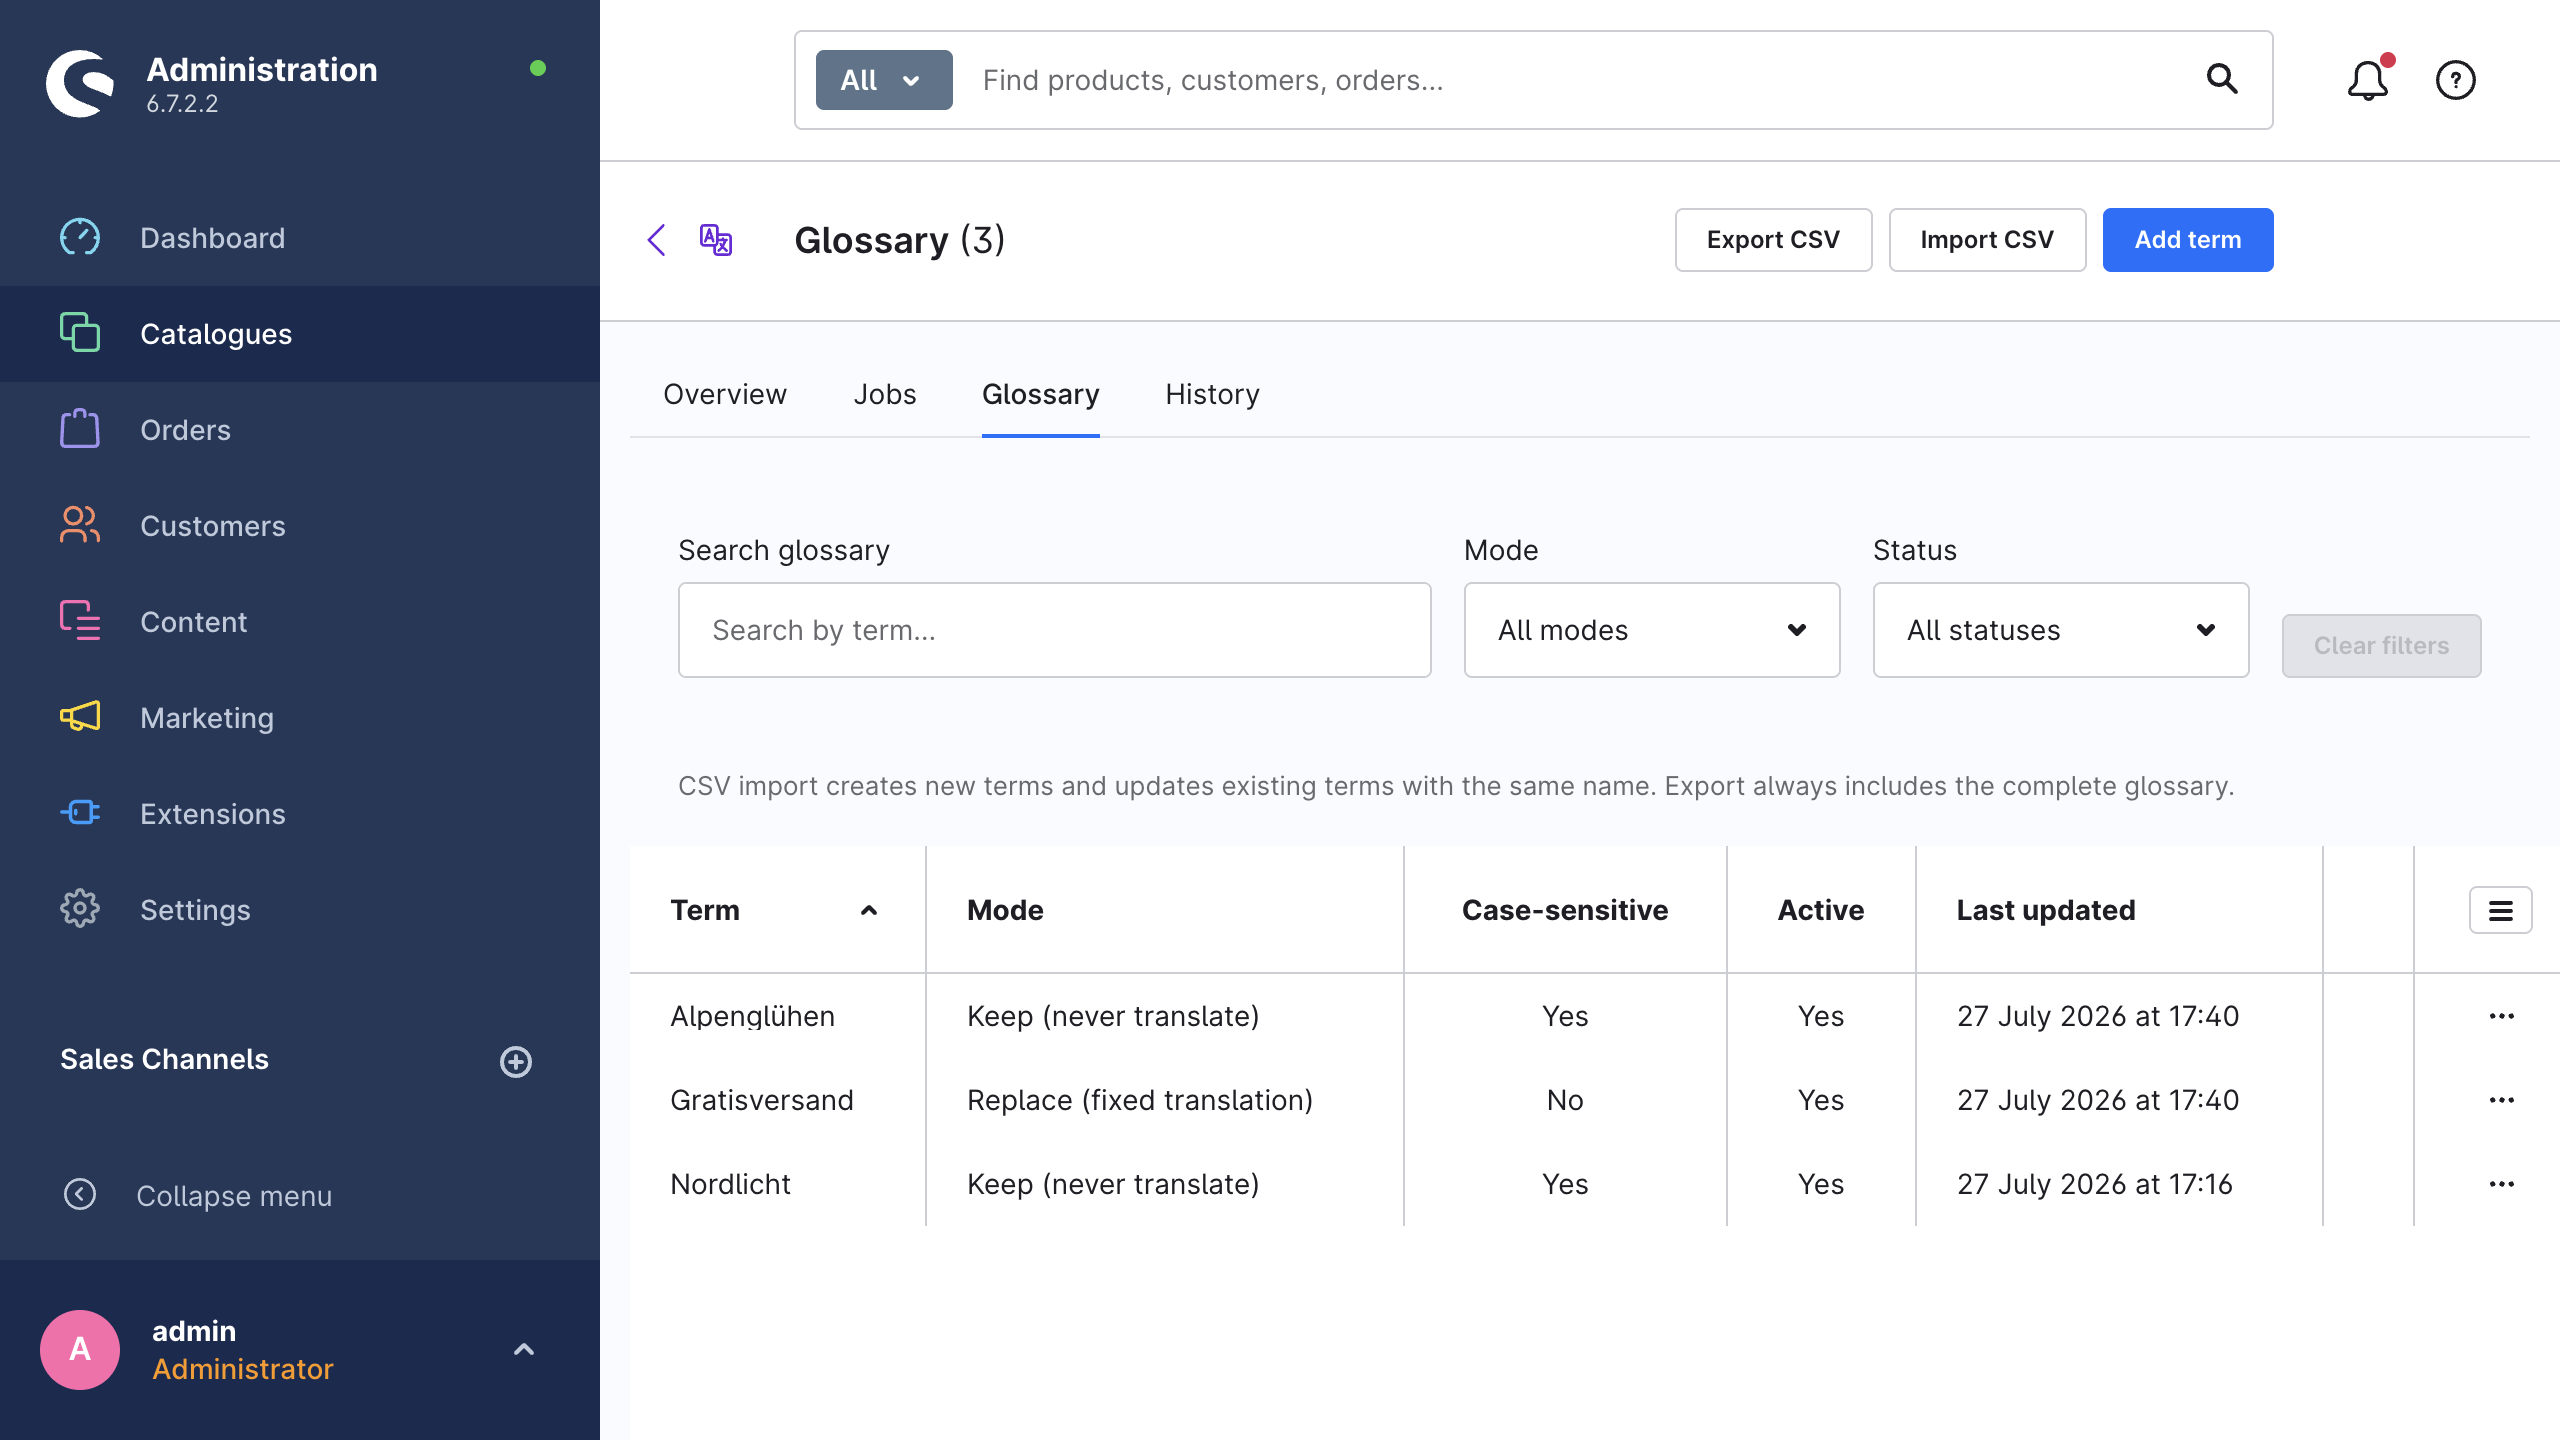Open Dashboard menu item
Viewport: 2560px width, 1440px height.
click(x=300, y=238)
